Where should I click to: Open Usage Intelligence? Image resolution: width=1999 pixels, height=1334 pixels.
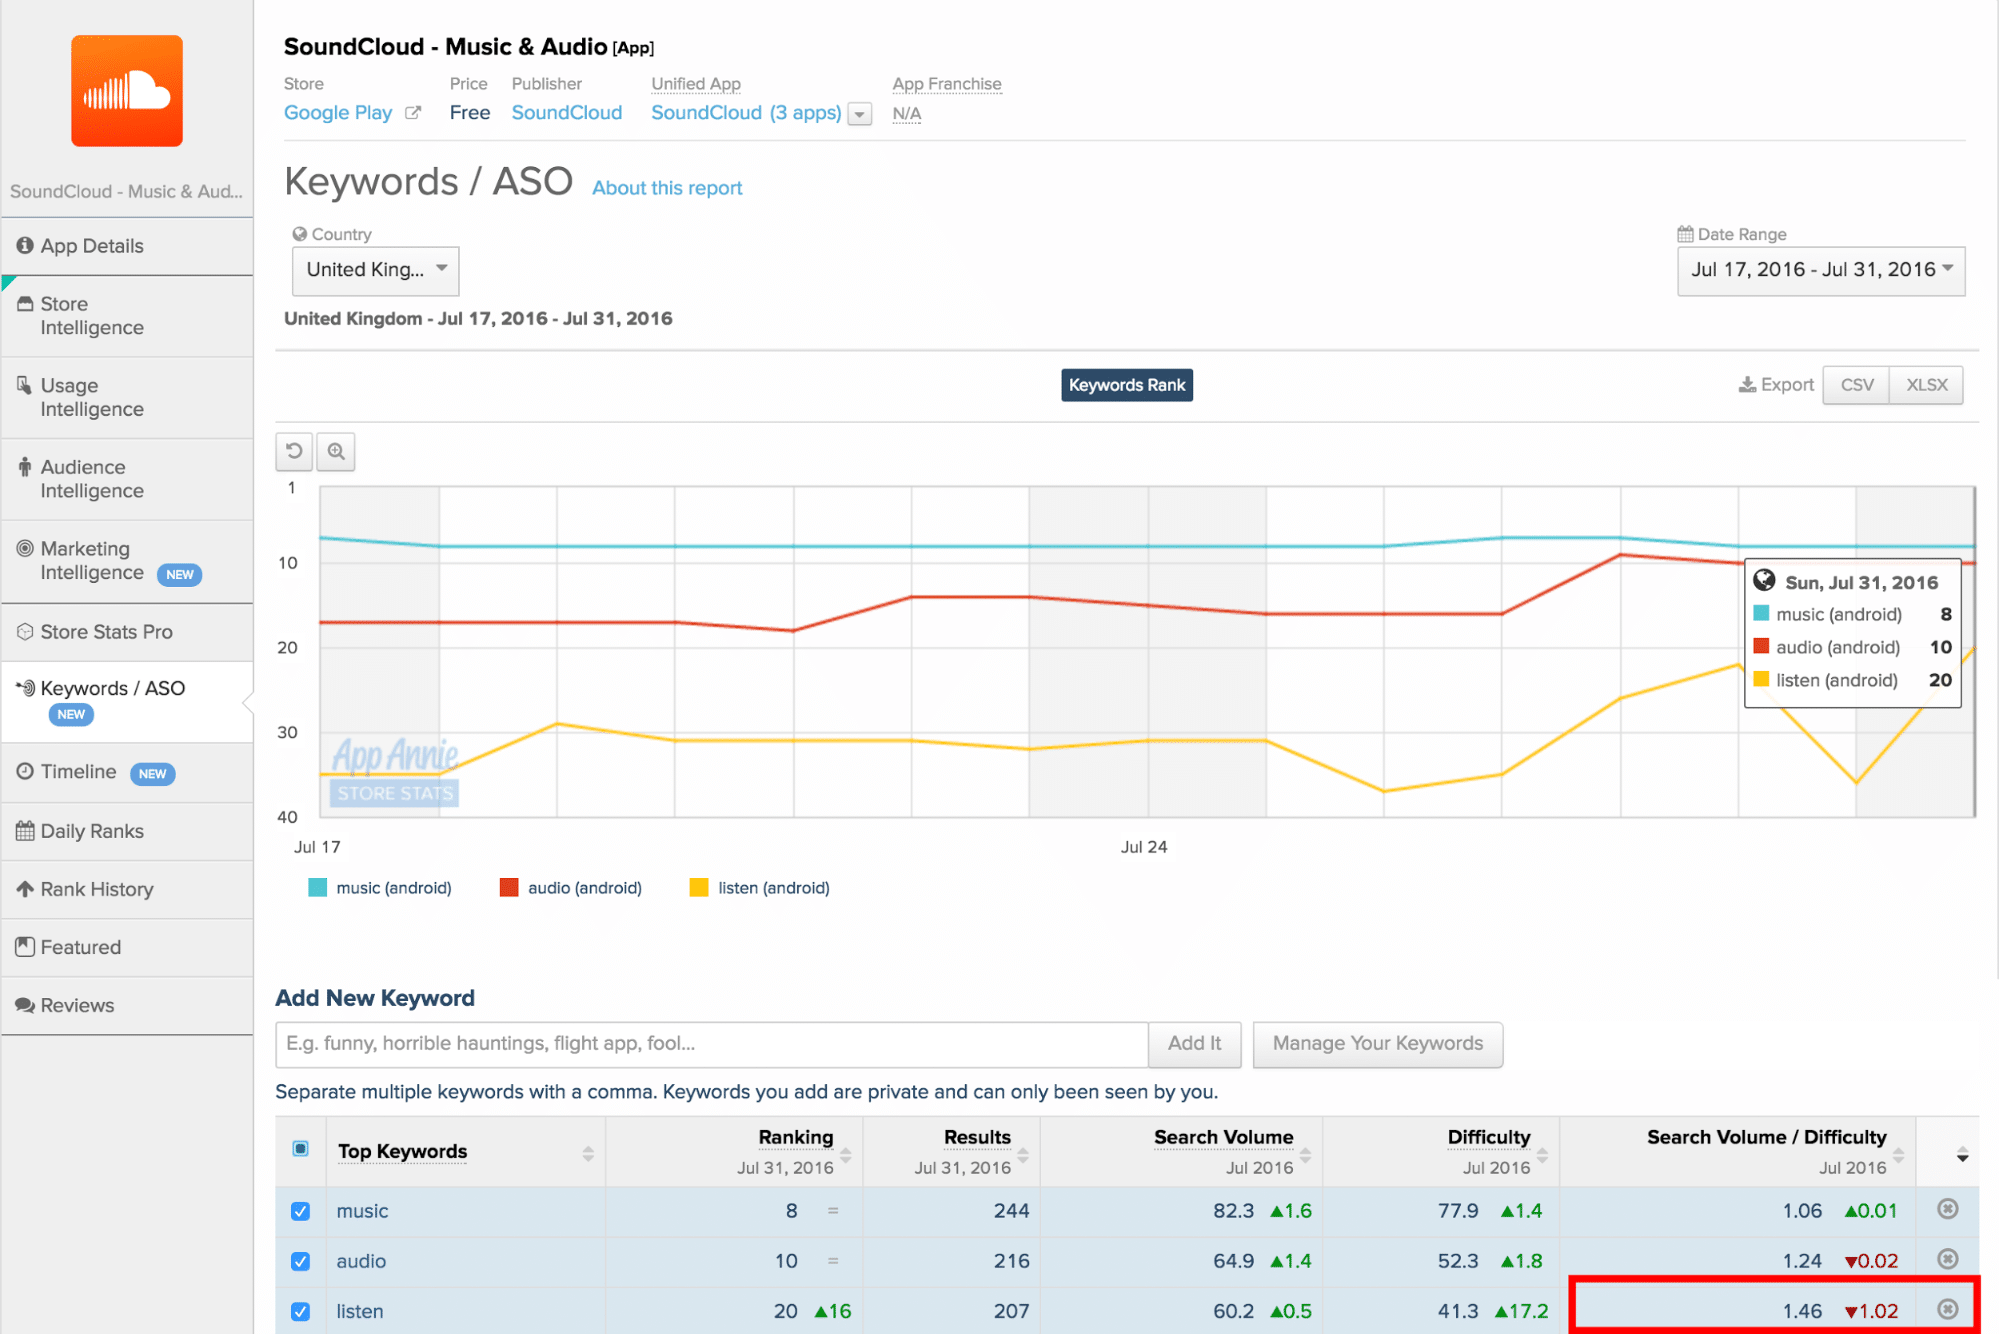92,397
